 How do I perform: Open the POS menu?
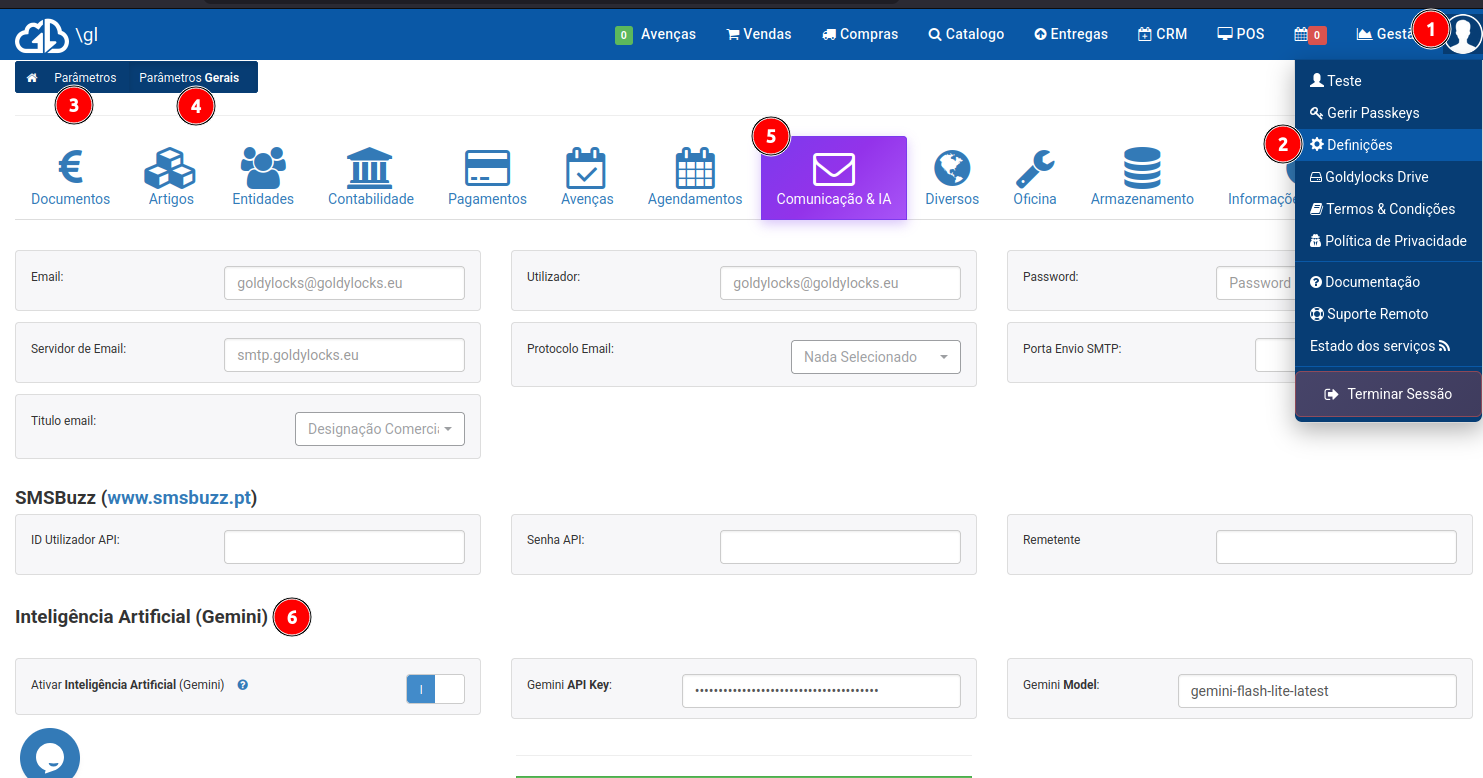1241,34
